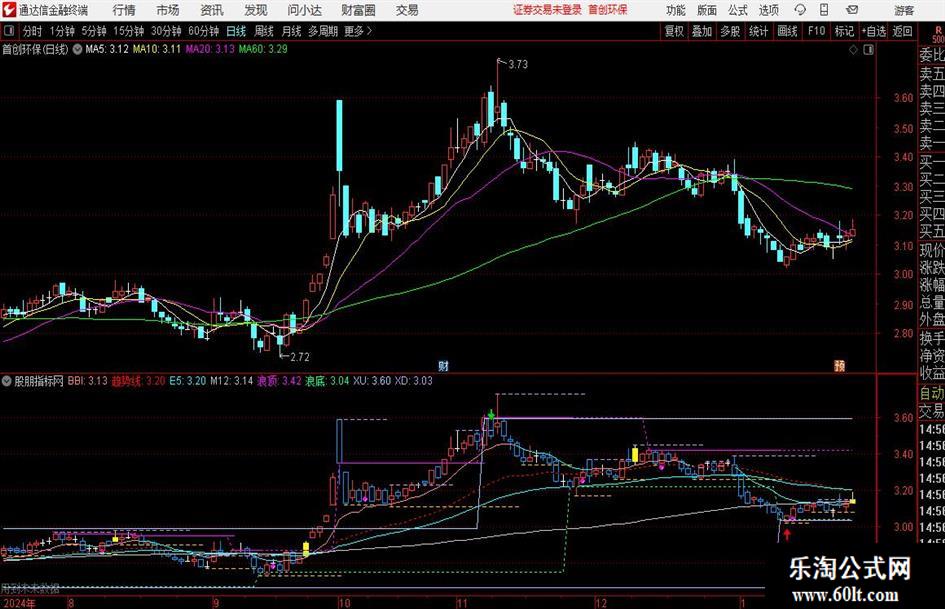This screenshot has height=609, width=945.
Task: Activate the 画线 drawing tool button
Action: click(787, 31)
